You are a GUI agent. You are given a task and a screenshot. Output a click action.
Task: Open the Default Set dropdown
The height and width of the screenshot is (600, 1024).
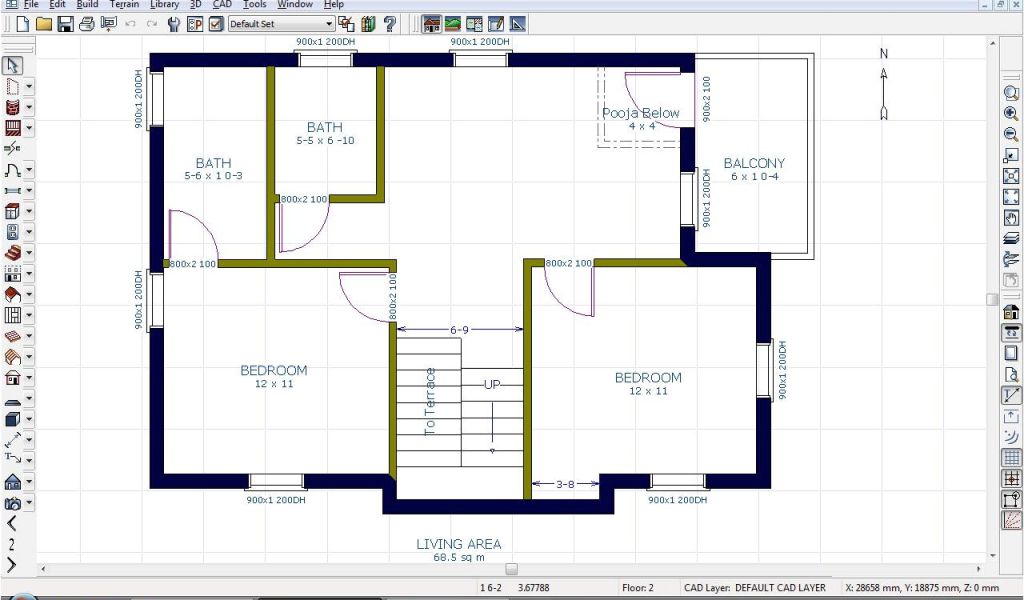282,23
